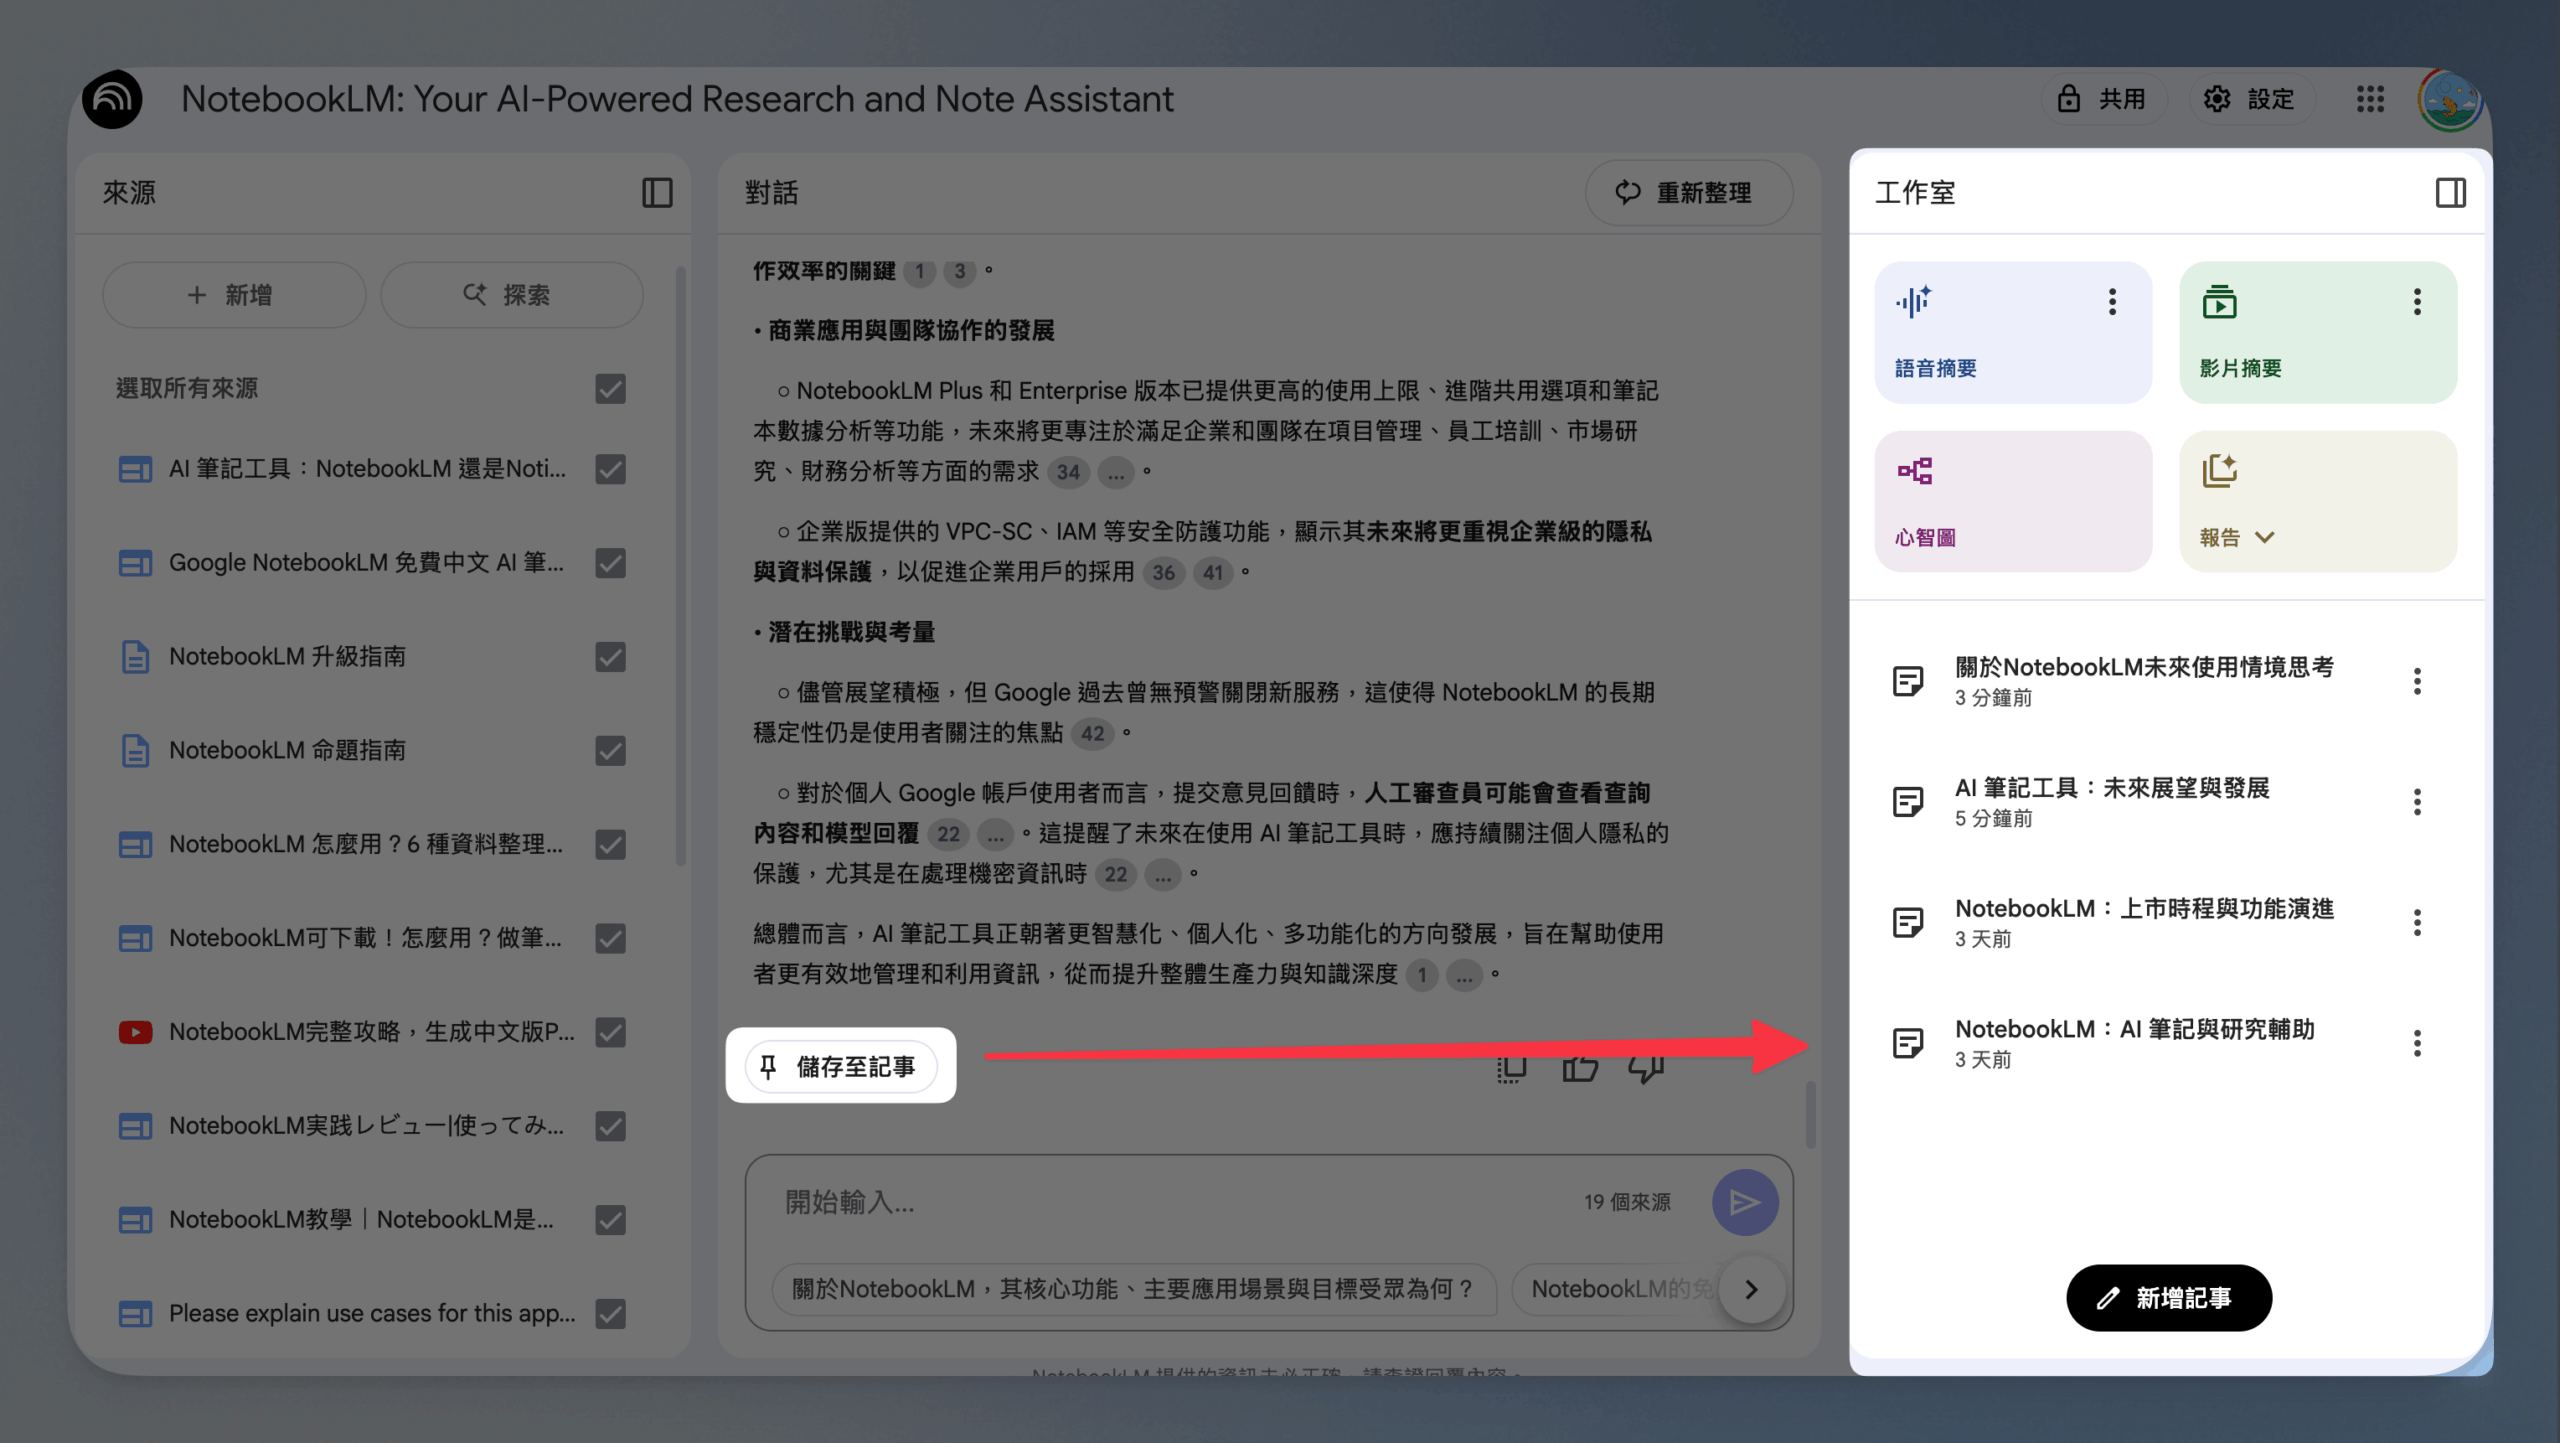
Task: Click the thumbs down feedback icon
Action: click(x=1646, y=1068)
